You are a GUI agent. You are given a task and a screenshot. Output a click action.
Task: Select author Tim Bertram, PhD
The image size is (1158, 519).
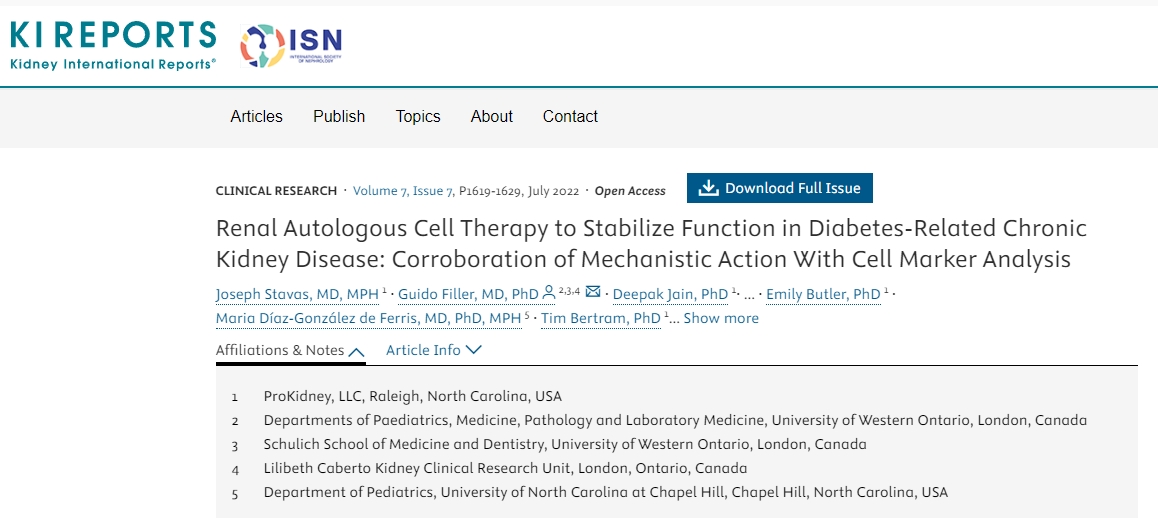(600, 318)
